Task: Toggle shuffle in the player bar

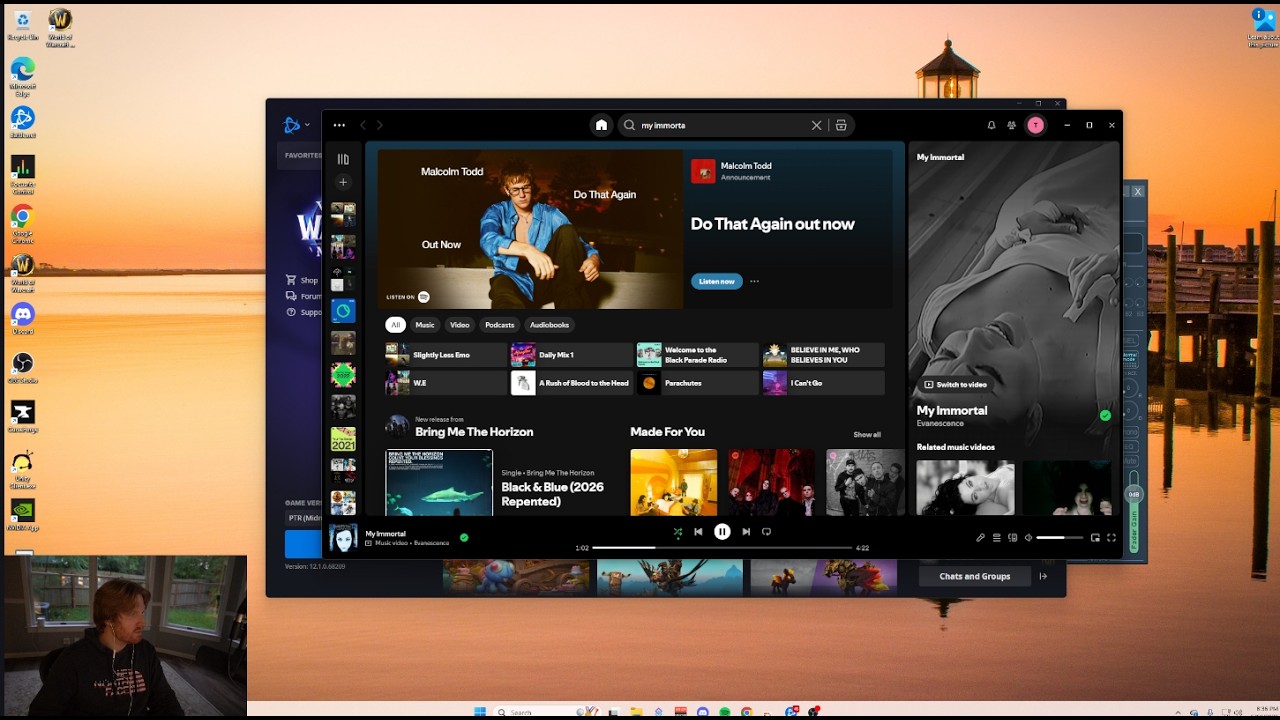Action: click(677, 532)
